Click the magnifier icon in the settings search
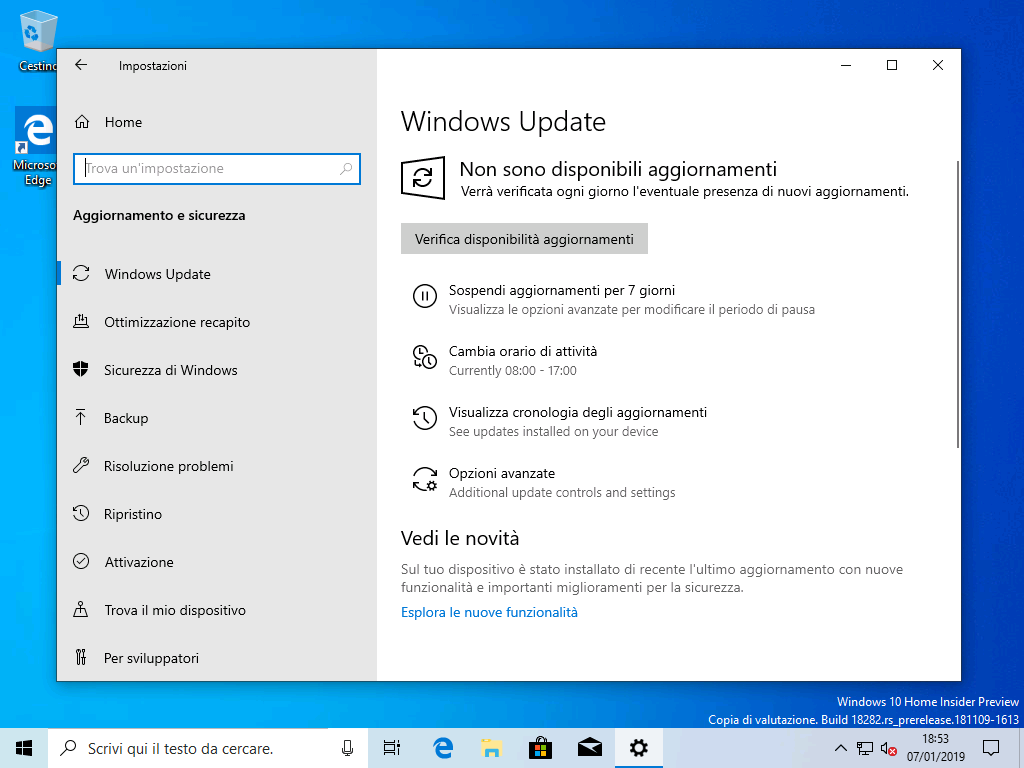This screenshot has height=768, width=1024. [x=346, y=168]
